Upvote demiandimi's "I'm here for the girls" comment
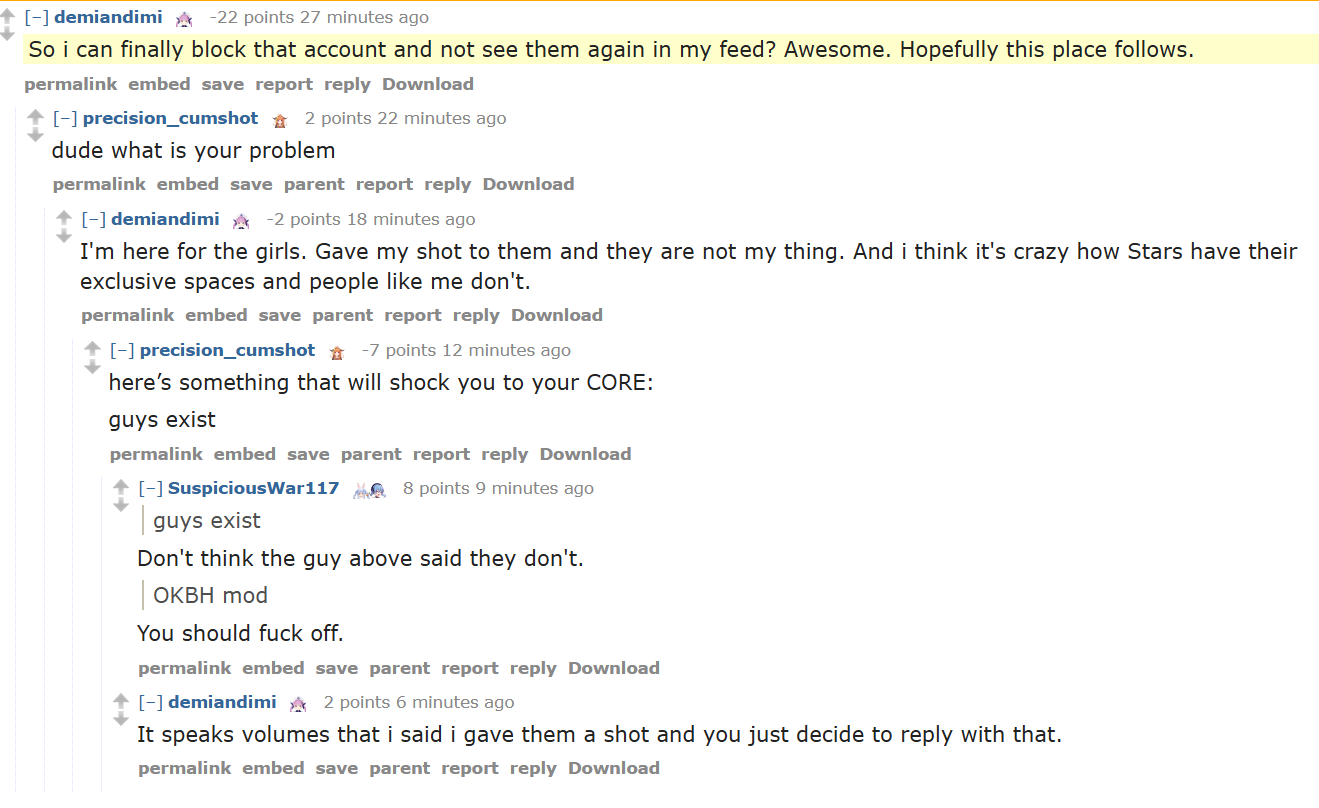This screenshot has height=808, width=1319. tap(64, 217)
